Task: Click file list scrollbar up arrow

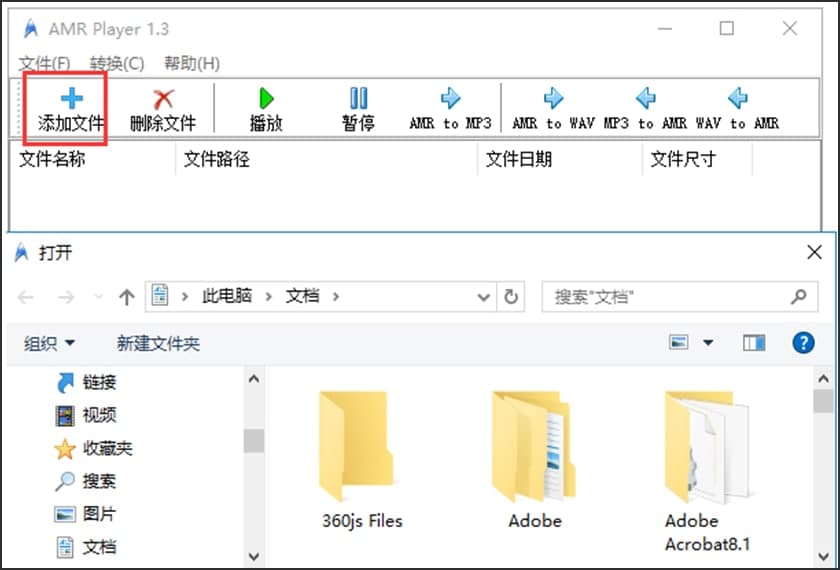Action: (x=823, y=379)
